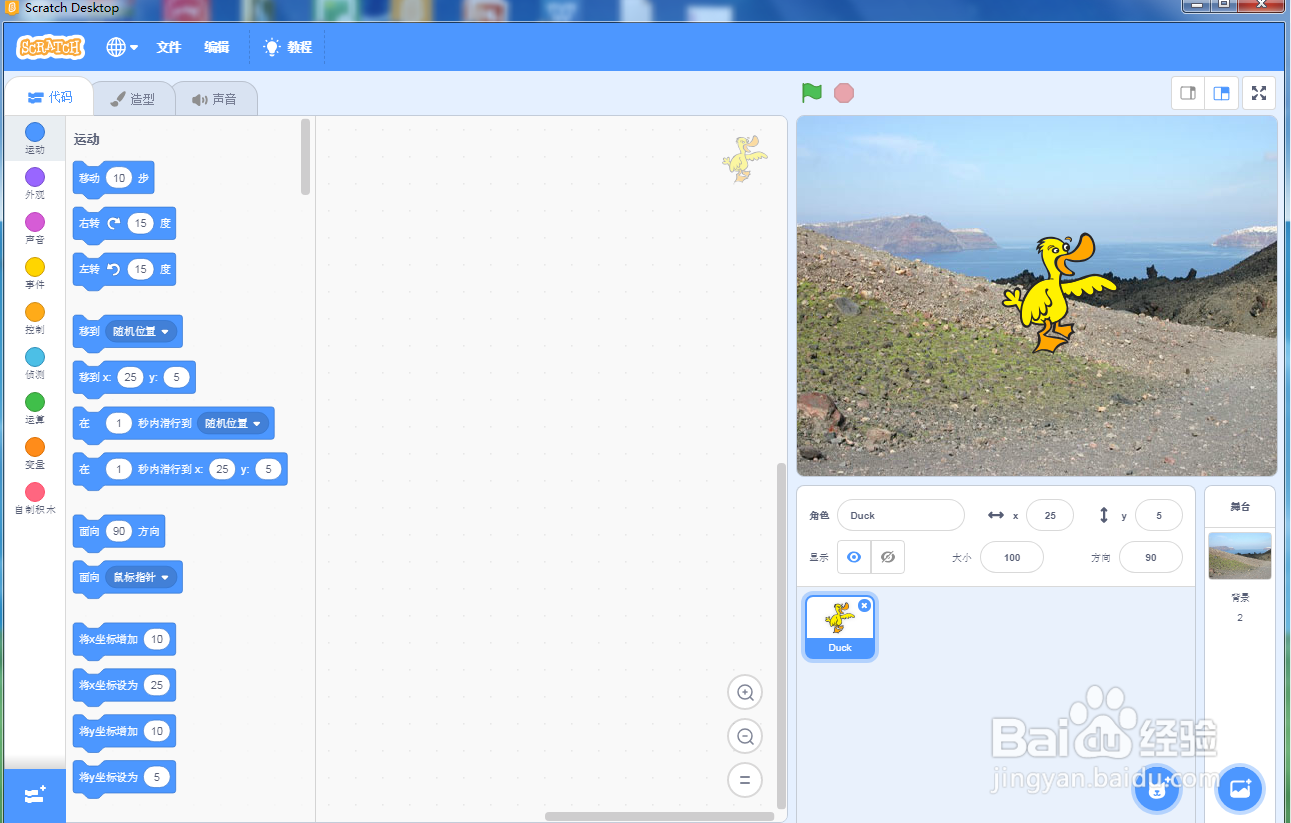Delete the Duck sprite with x button
1291x823 pixels.
(864, 605)
